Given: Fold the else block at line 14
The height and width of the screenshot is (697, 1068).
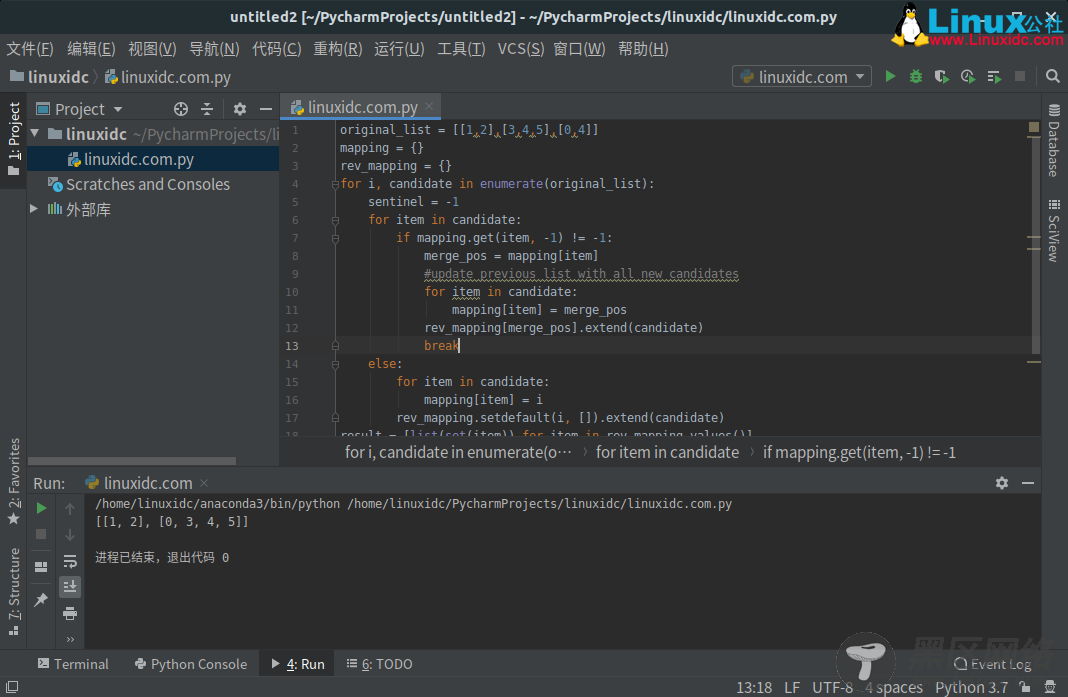Looking at the screenshot, I should [x=335, y=364].
